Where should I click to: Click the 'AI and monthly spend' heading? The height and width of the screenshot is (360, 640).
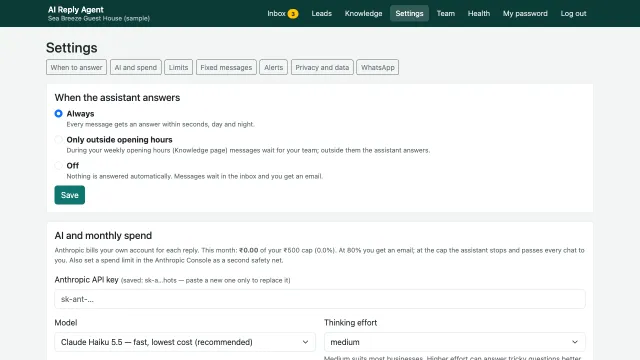click(x=103, y=236)
